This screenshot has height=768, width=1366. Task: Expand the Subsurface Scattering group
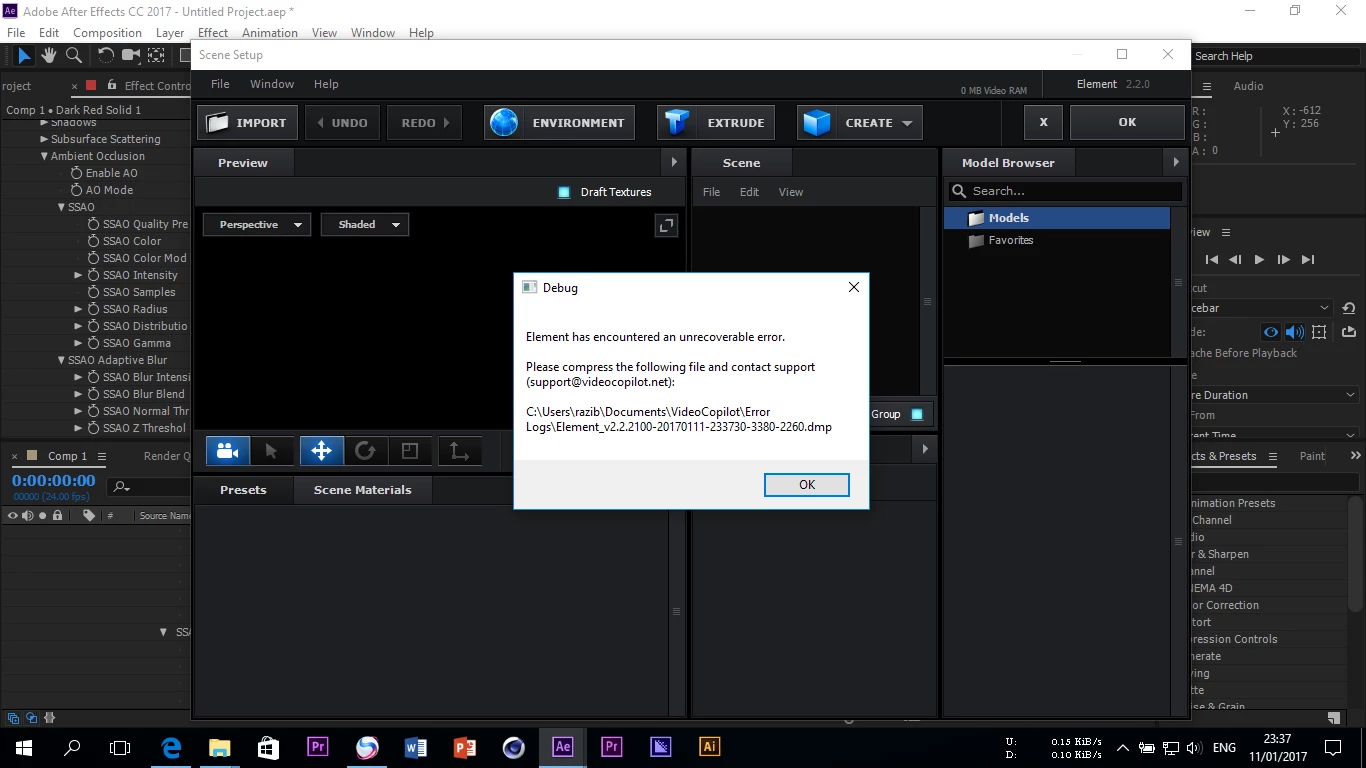coord(44,139)
